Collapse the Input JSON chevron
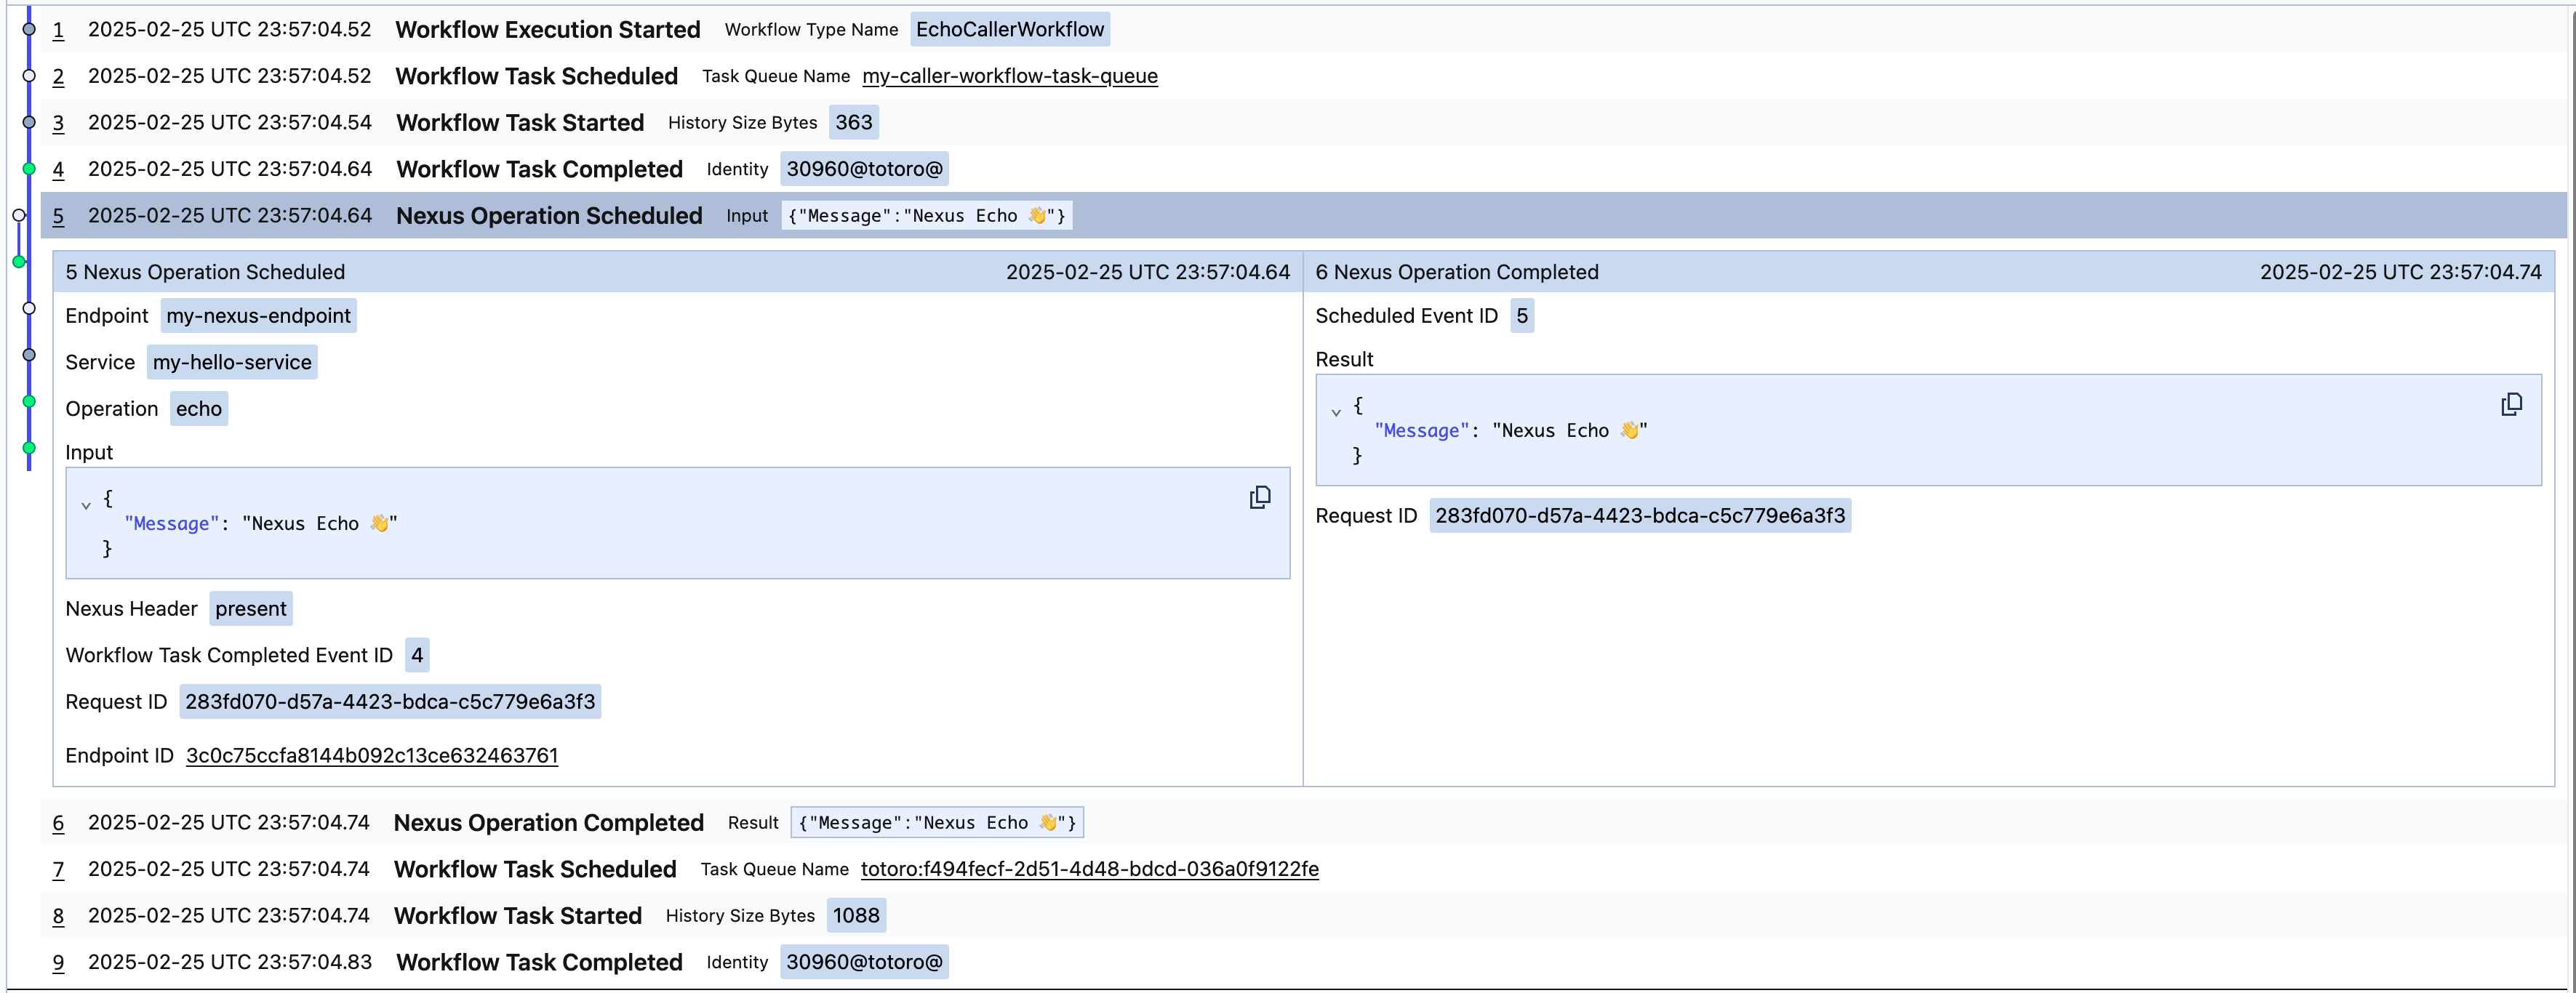The width and height of the screenshot is (2576, 993). 86,506
